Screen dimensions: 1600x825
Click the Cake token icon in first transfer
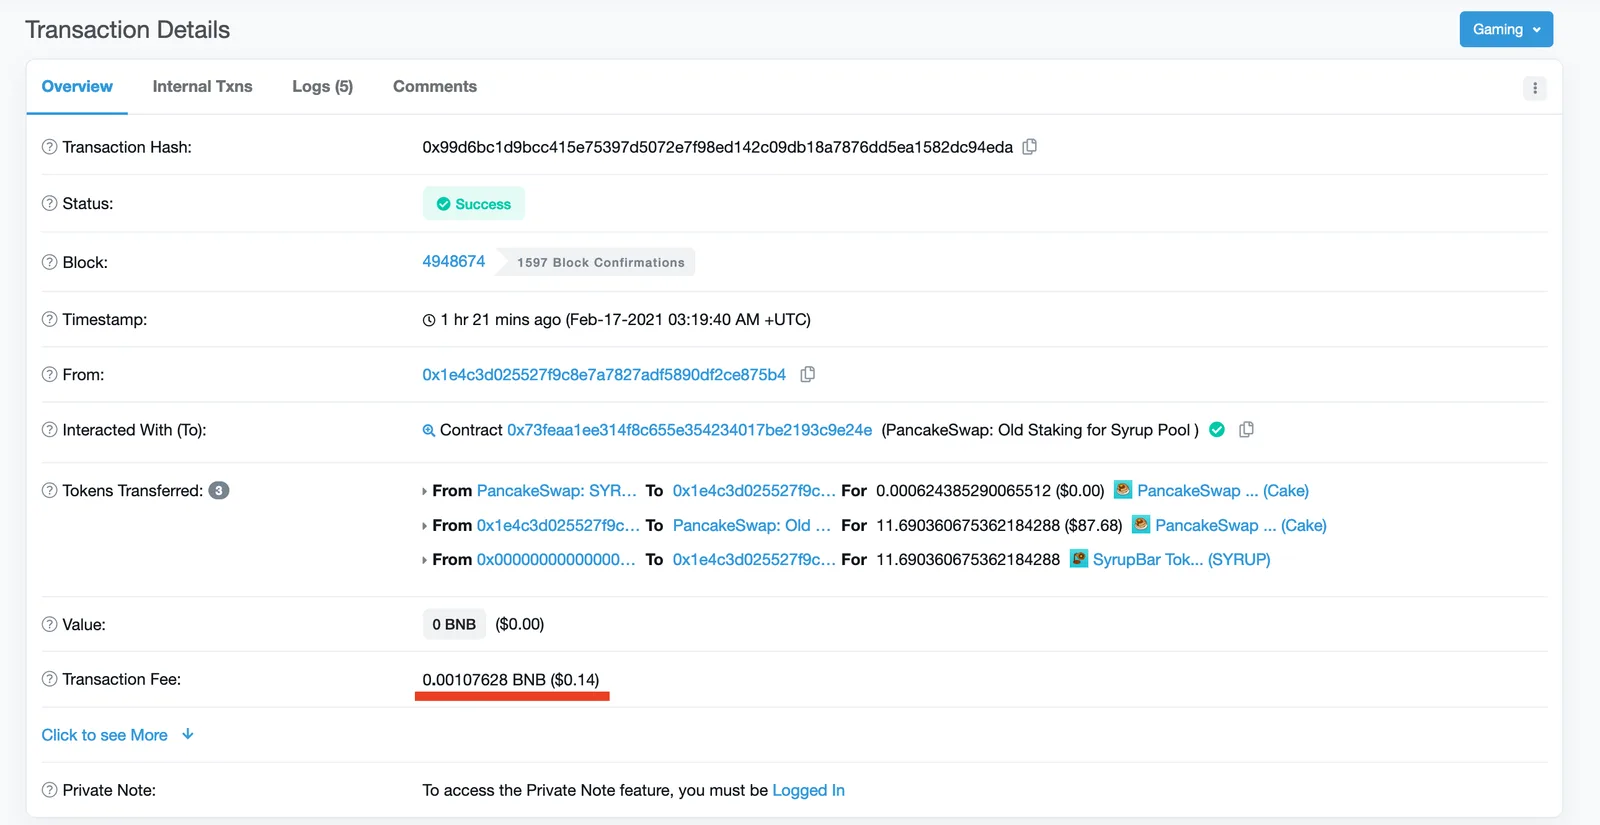pos(1123,490)
